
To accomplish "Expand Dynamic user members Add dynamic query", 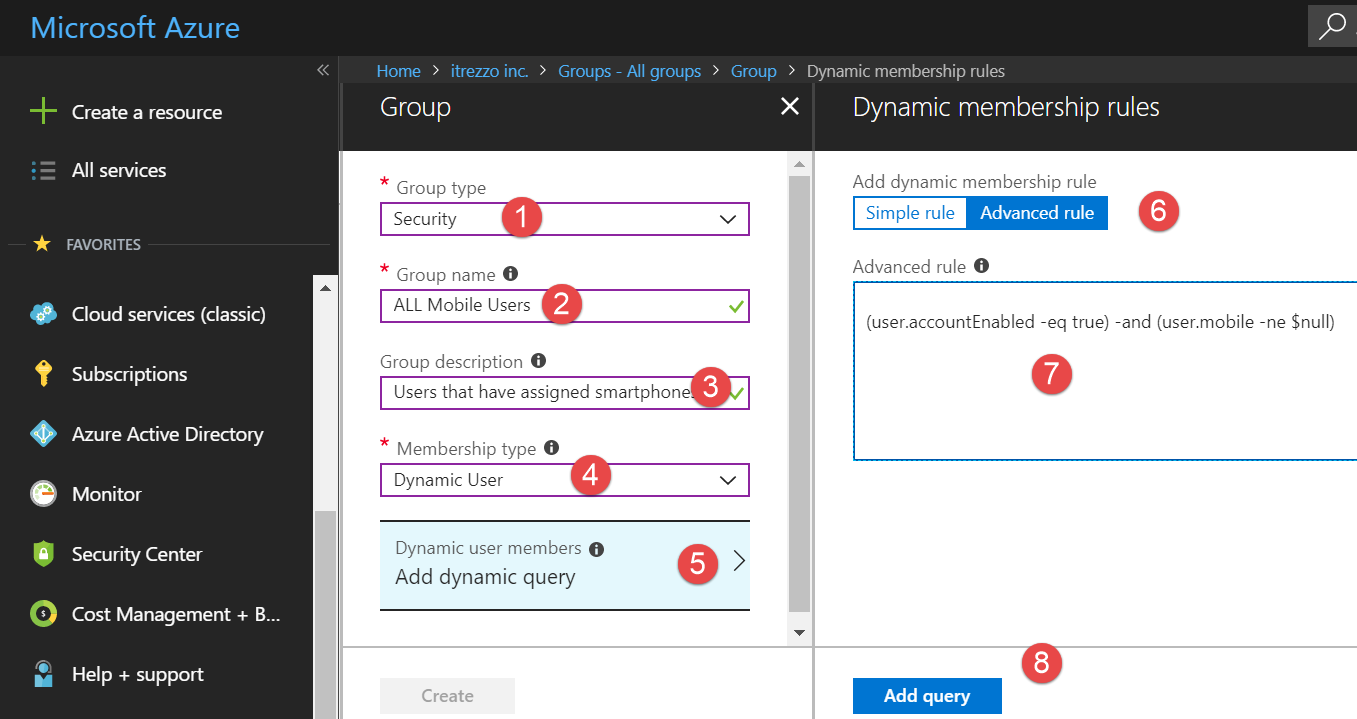I will coord(564,564).
